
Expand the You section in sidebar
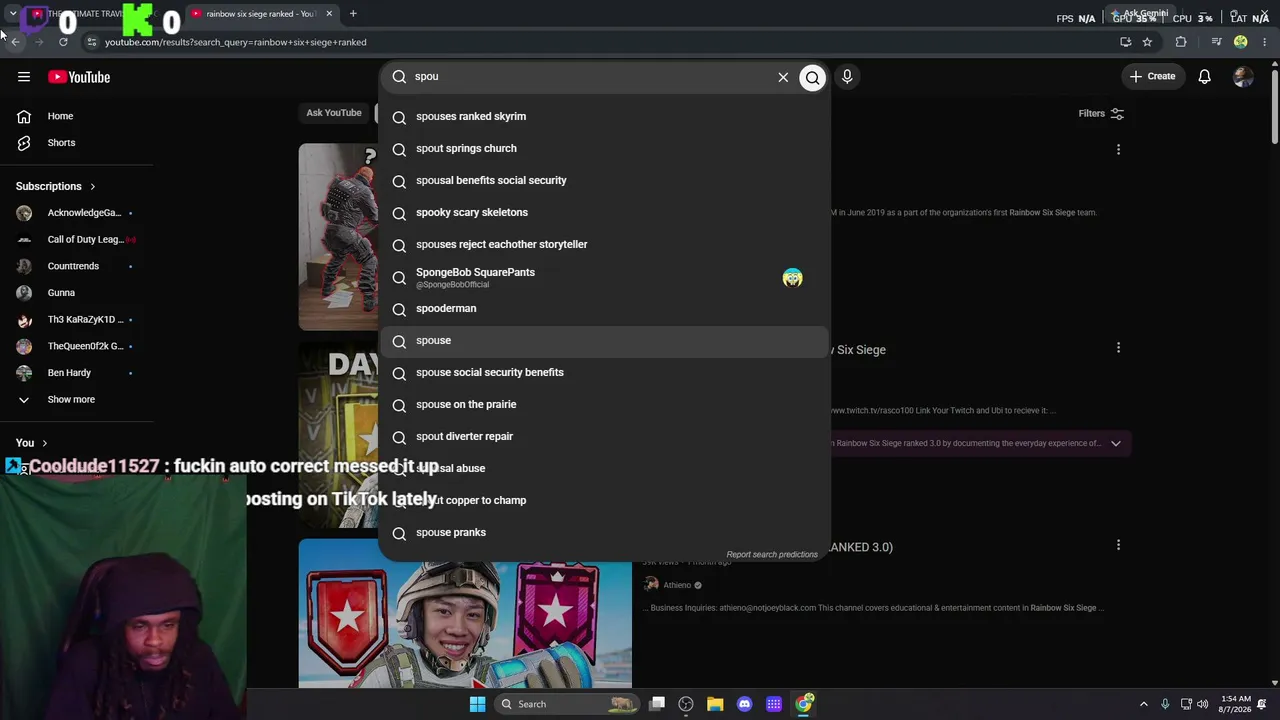[x=32, y=443]
